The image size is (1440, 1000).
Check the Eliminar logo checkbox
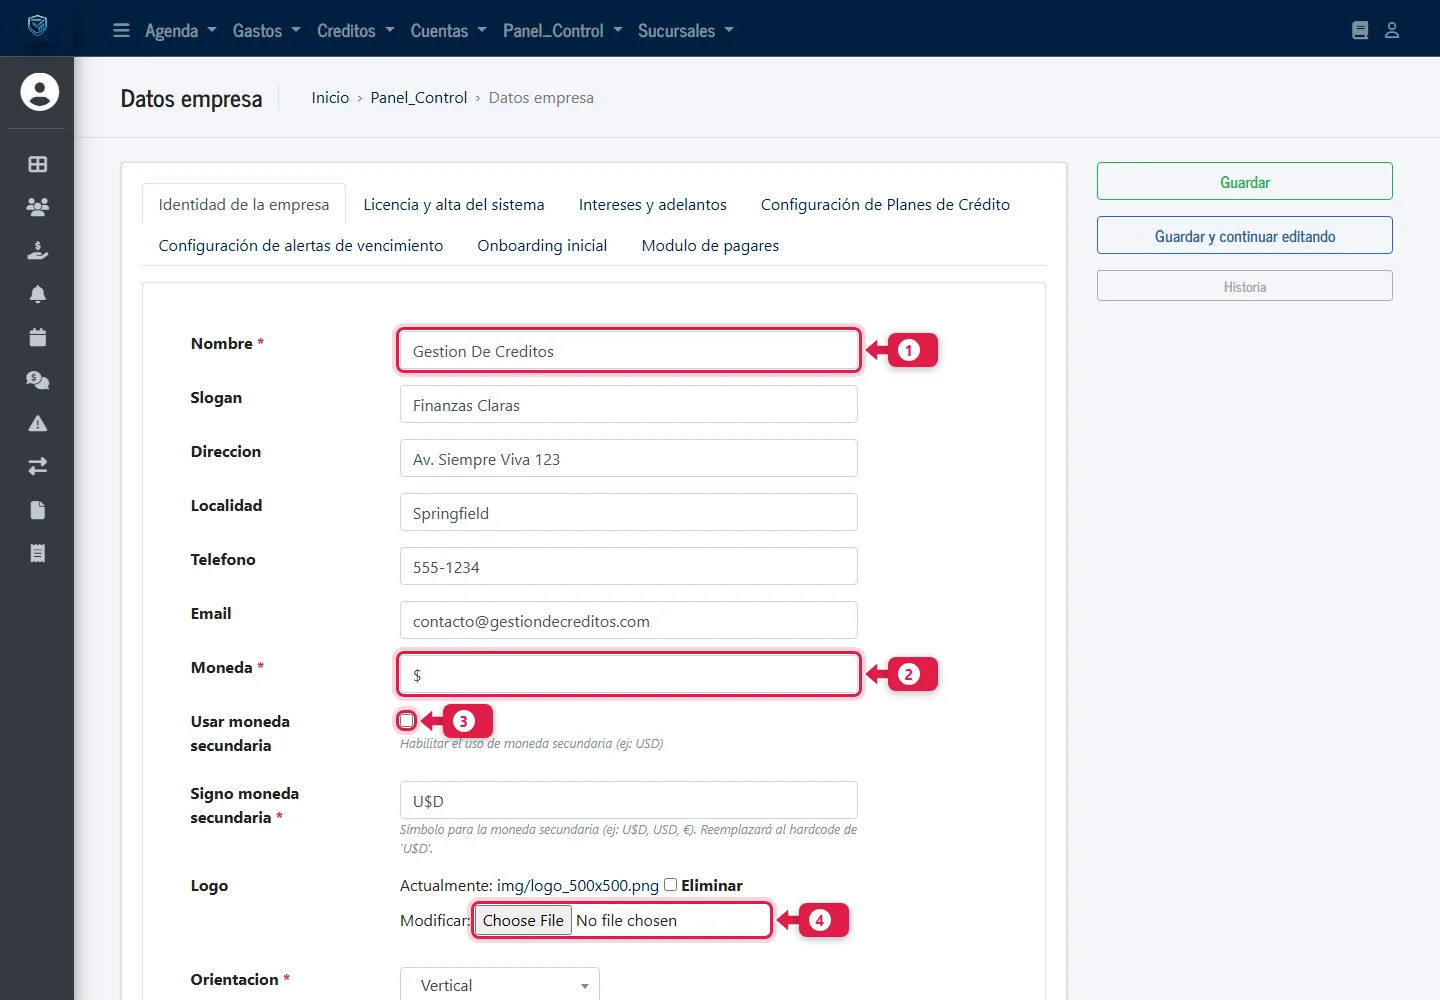coord(671,884)
